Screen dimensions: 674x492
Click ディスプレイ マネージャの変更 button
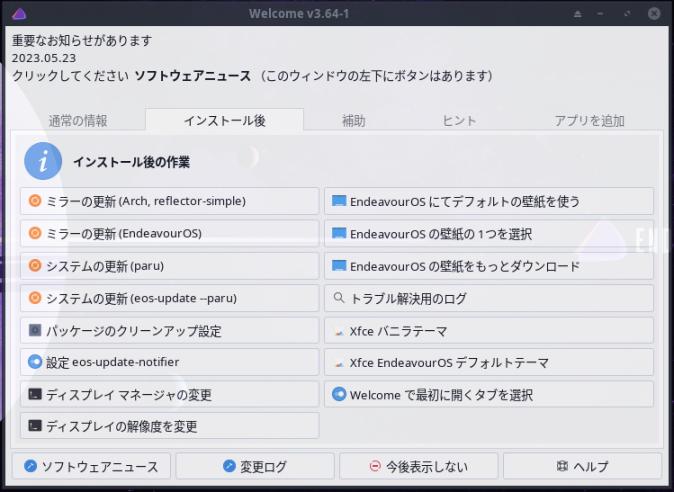click(170, 394)
